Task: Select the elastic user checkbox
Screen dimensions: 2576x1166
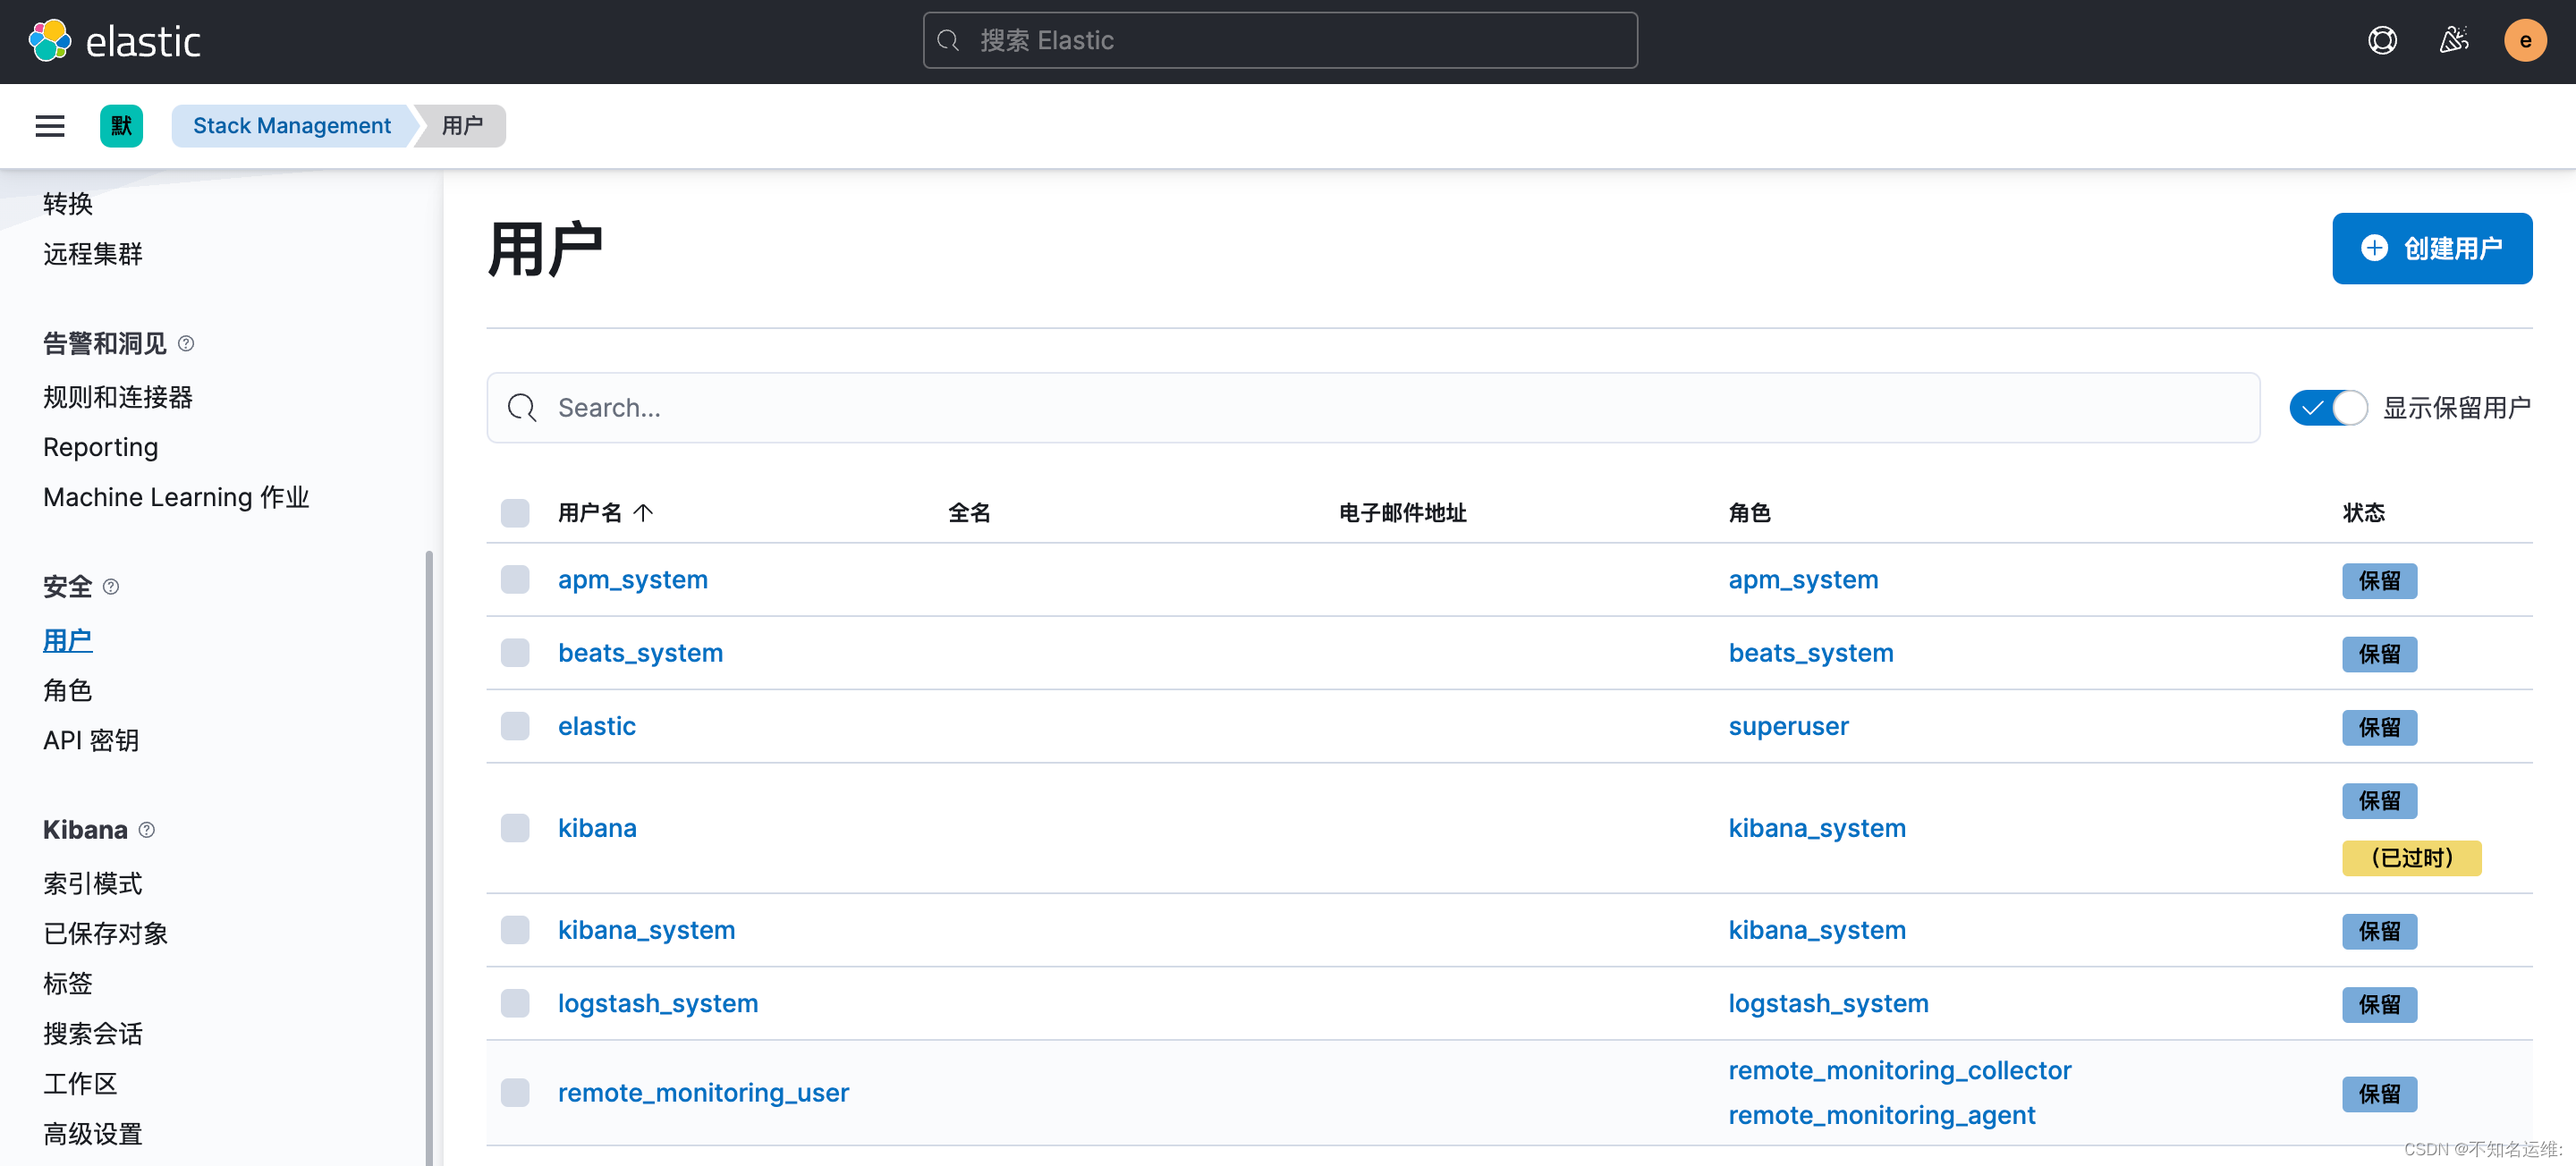Action: [515, 726]
